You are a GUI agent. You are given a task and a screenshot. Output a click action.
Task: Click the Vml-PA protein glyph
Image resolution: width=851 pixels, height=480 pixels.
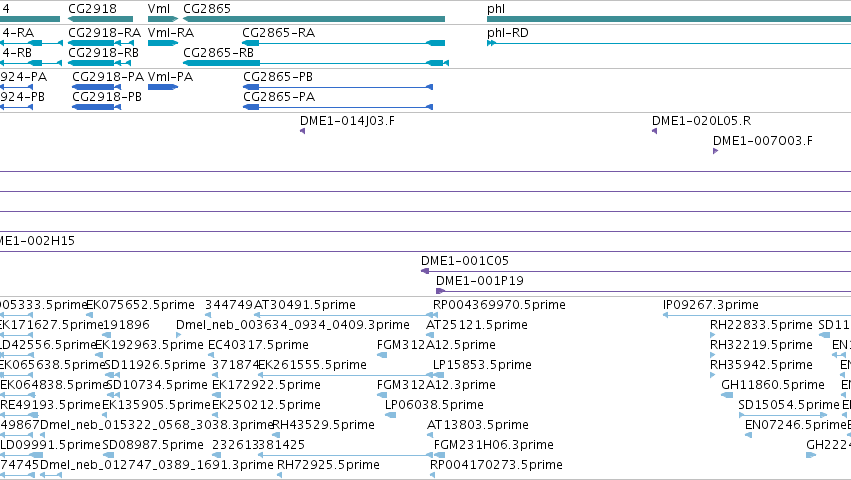click(163, 87)
